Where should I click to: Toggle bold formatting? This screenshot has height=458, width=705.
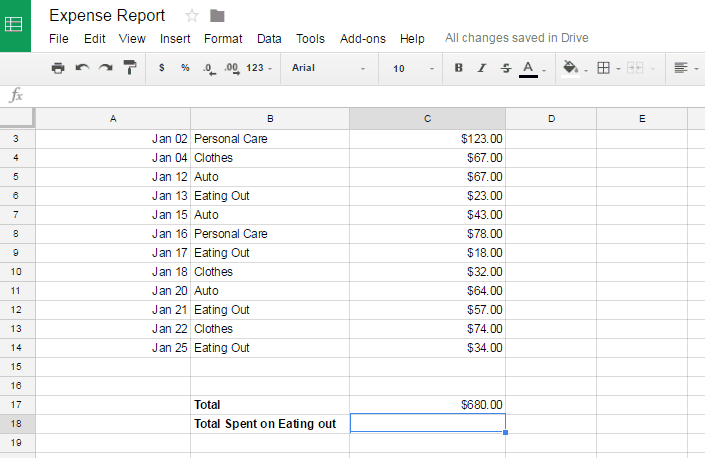[458, 68]
